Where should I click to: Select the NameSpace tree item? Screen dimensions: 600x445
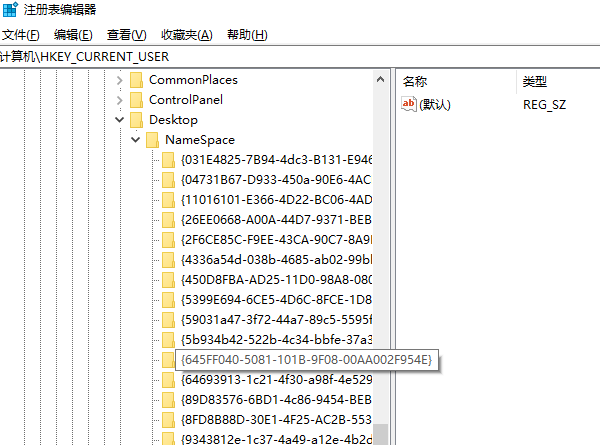click(x=200, y=140)
